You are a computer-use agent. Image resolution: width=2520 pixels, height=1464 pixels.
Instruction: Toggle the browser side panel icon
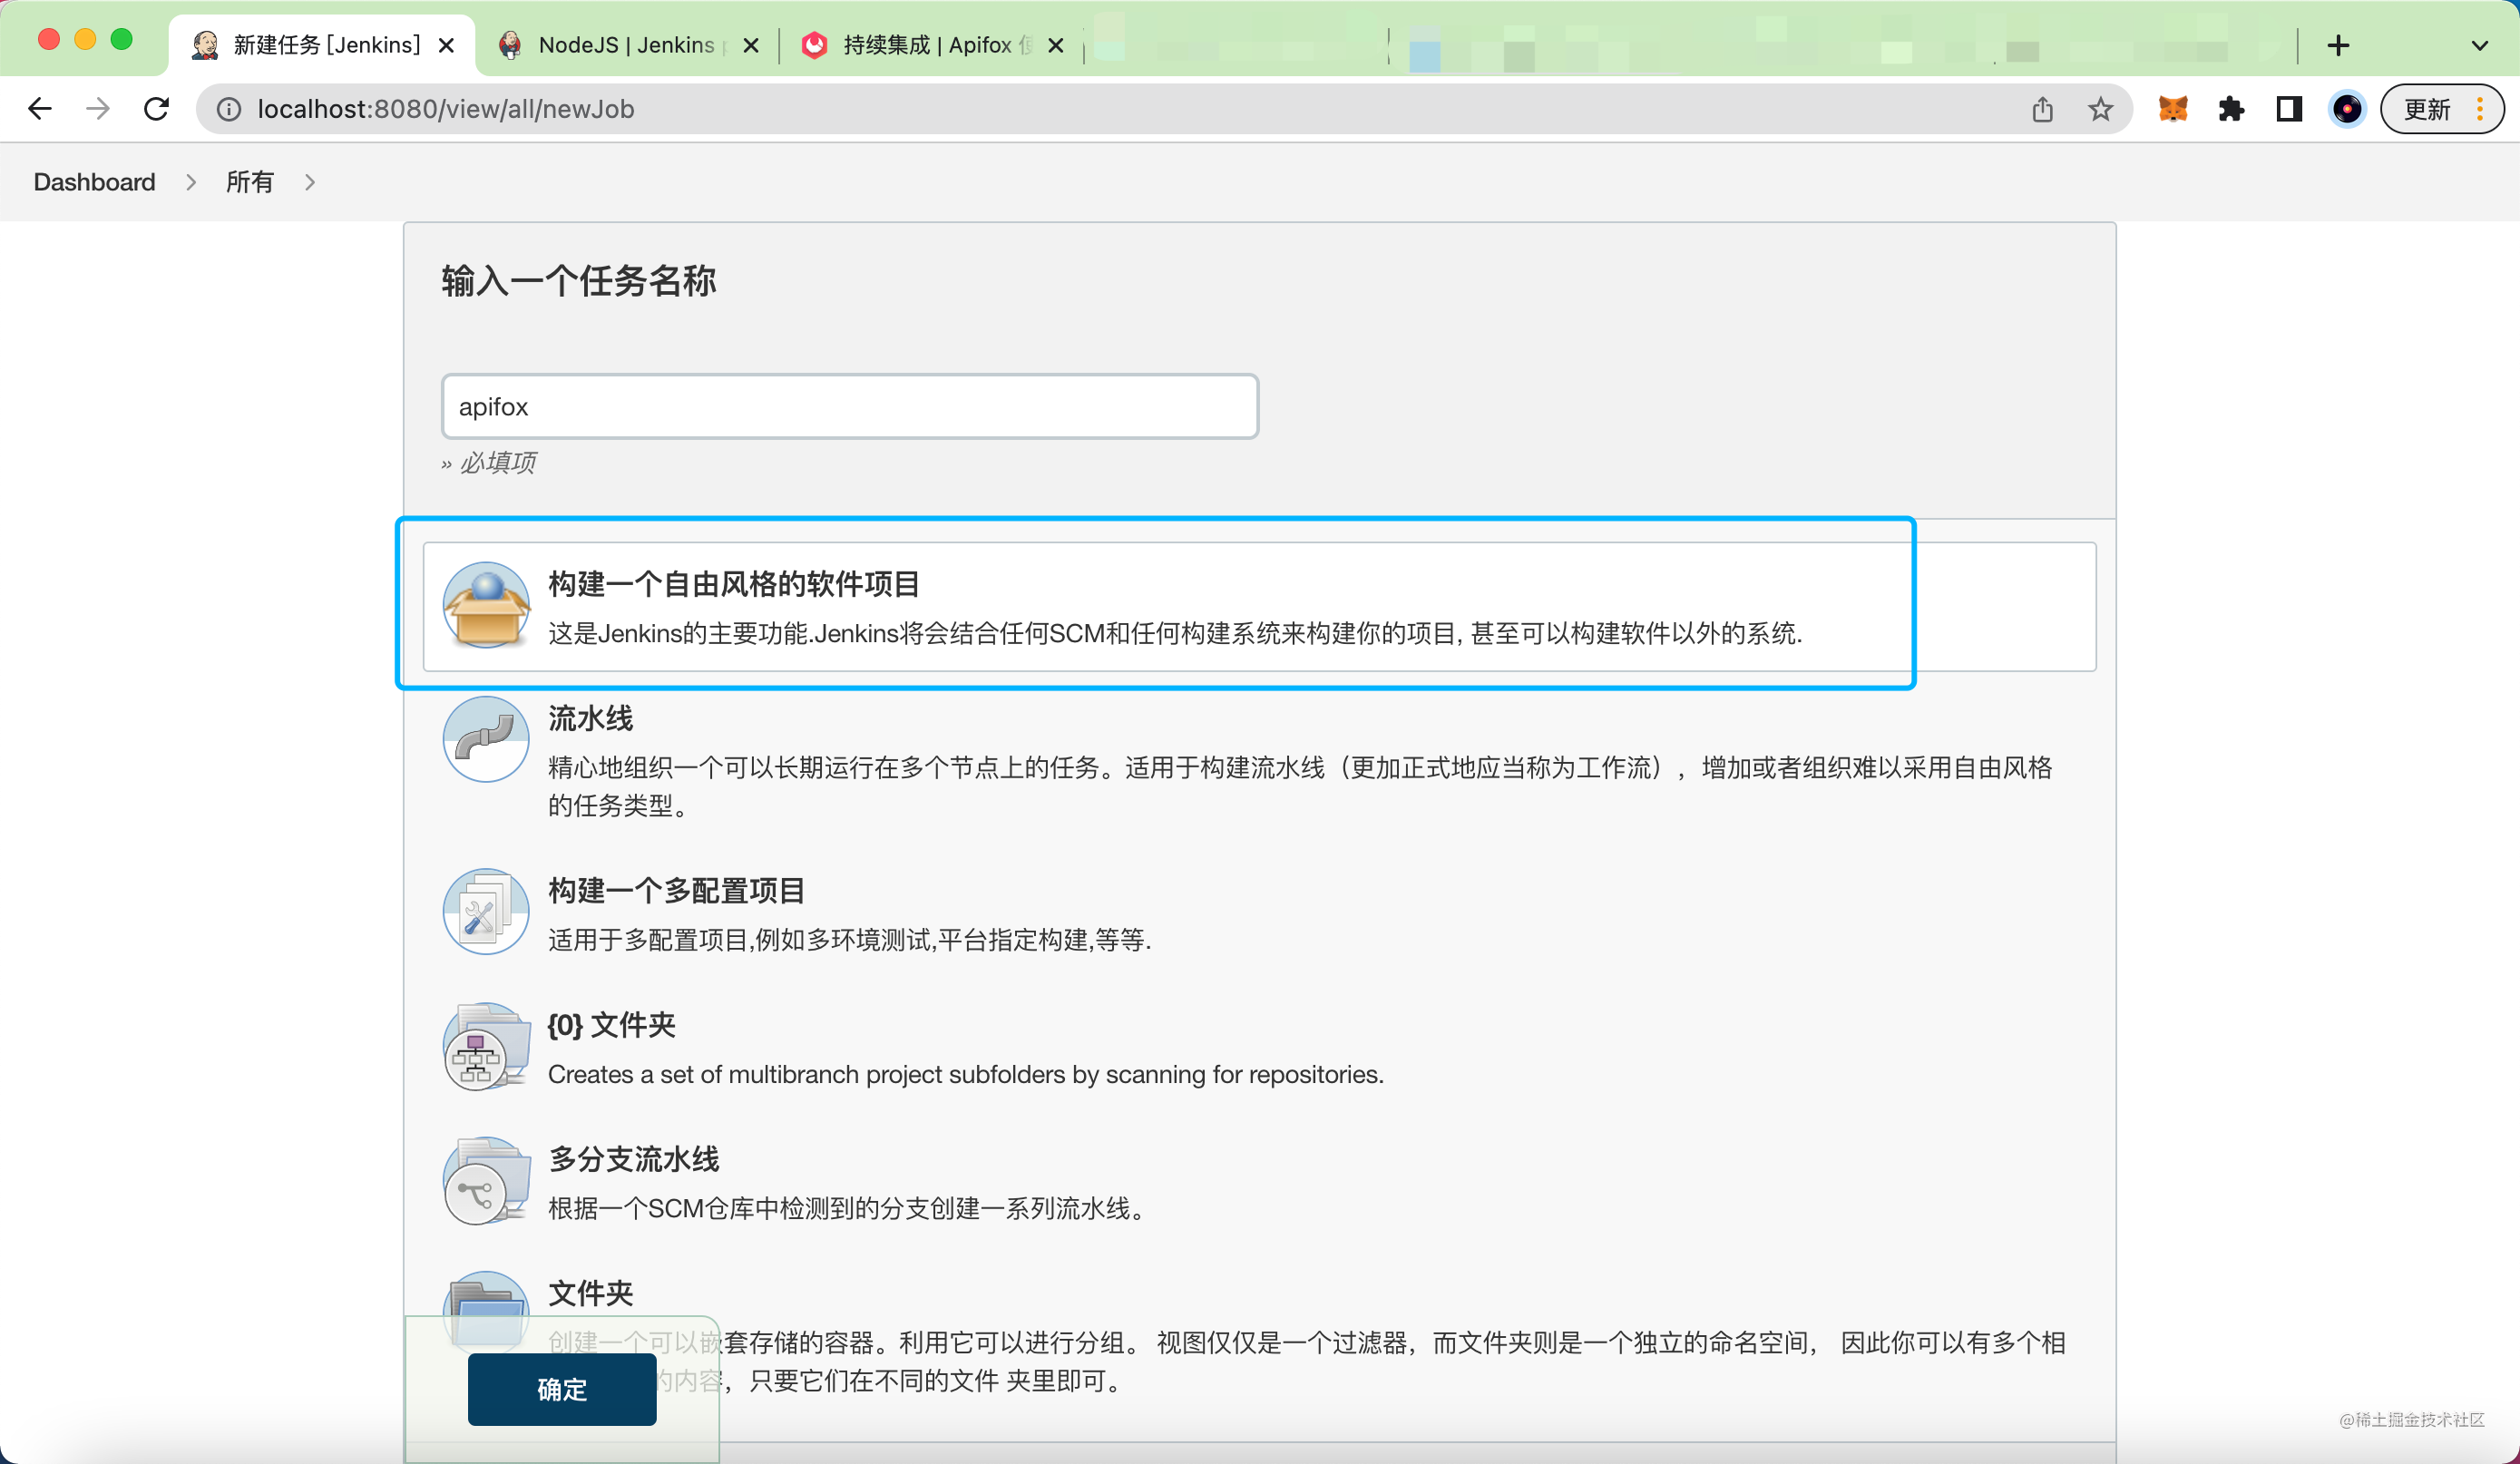[2289, 109]
